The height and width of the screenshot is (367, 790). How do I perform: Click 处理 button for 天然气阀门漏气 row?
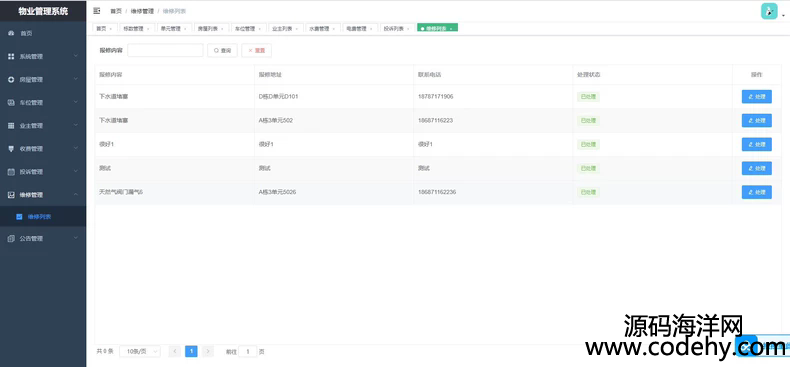click(756, 192)
